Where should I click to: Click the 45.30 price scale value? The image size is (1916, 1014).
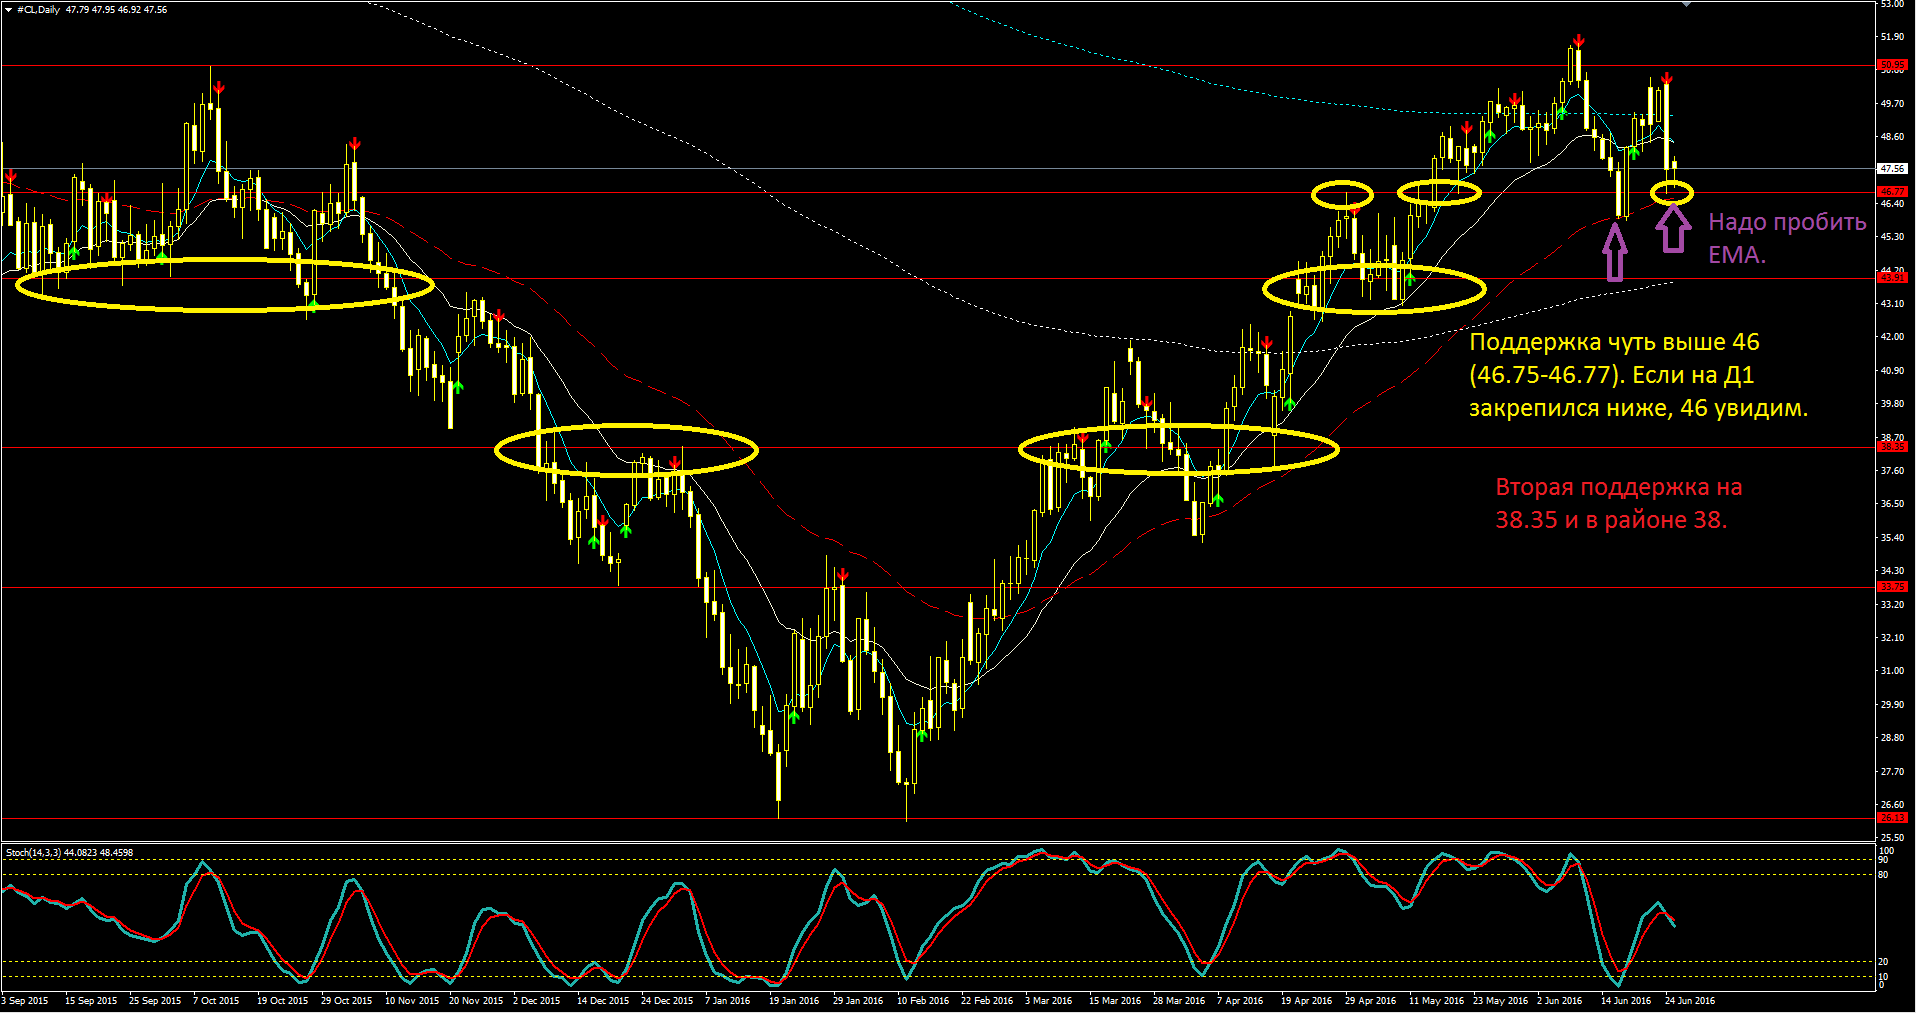pyautogui.click(x=1892, y=237)
